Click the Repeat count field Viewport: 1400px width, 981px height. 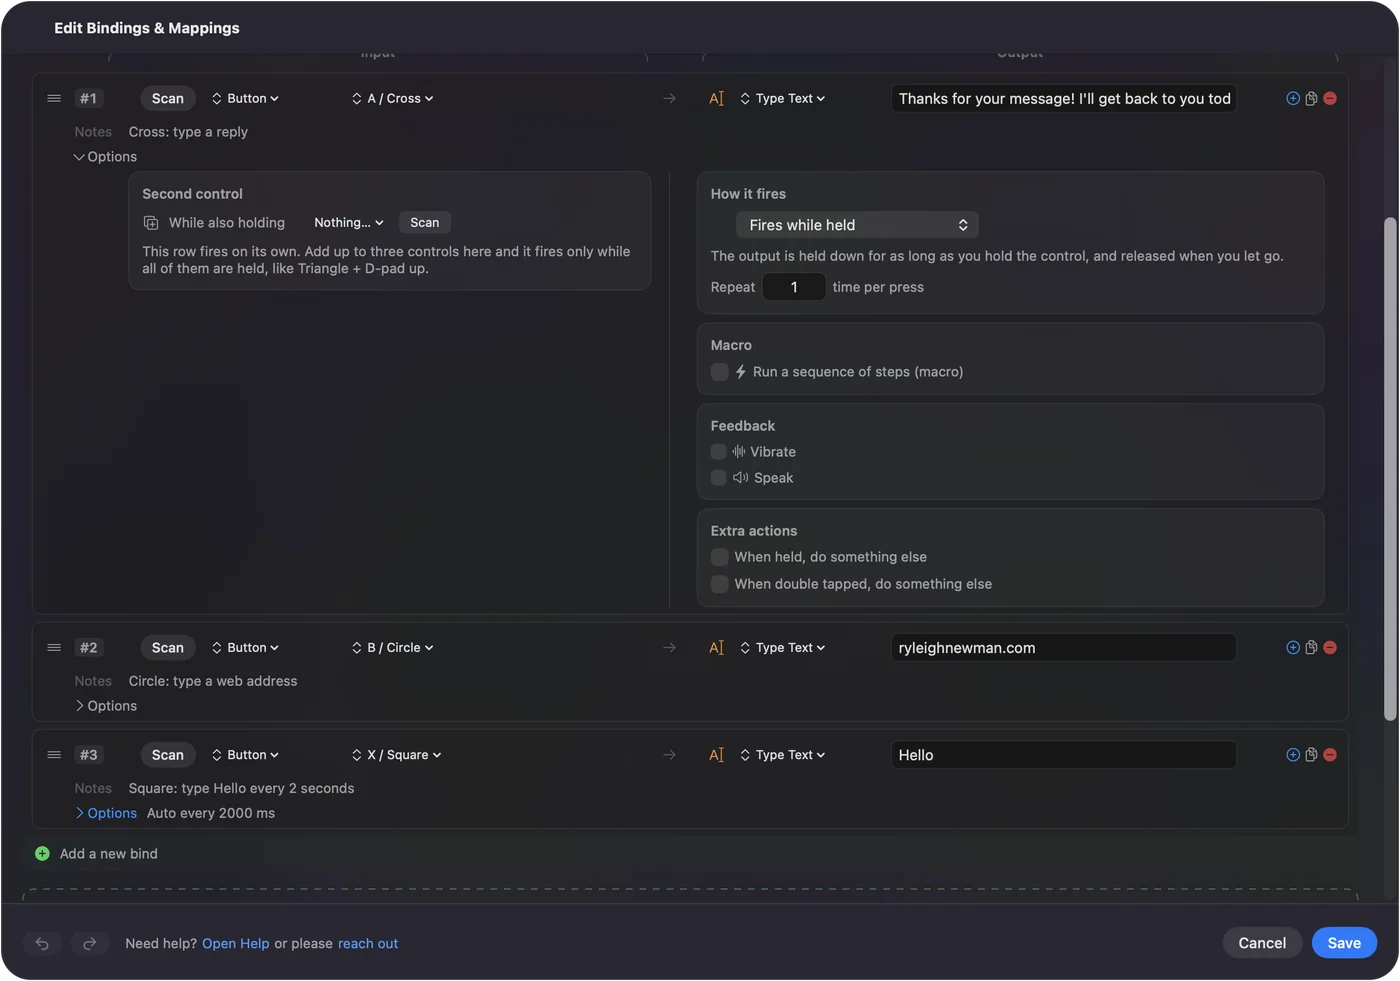point(794,287)
